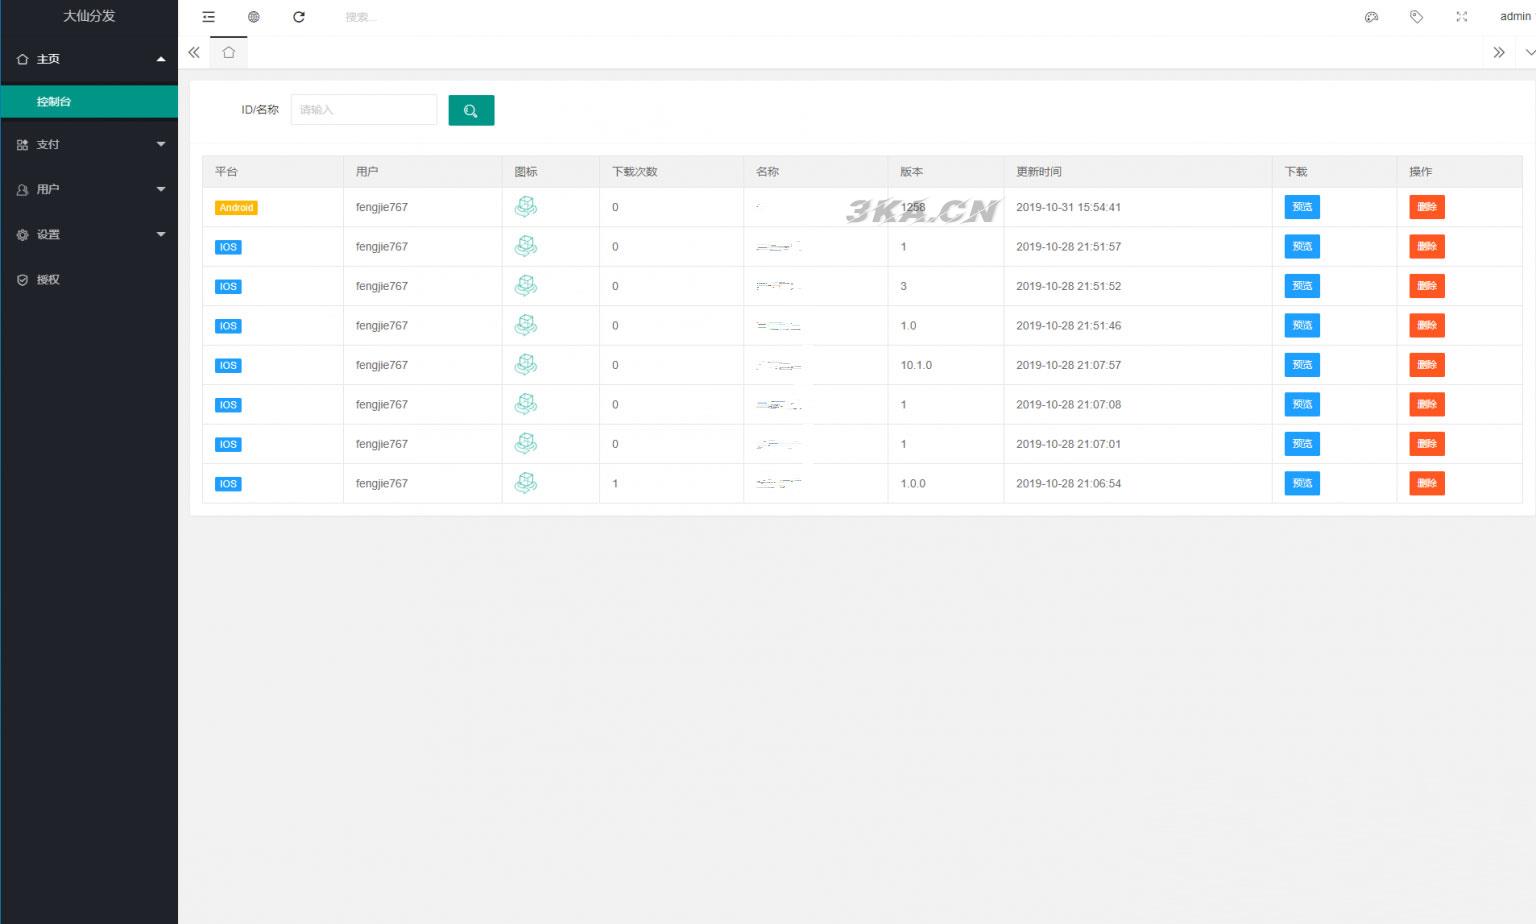
Task: Click app icon in the 21:07:57 row
Action: pyautogui.click(x=526, y=365)
